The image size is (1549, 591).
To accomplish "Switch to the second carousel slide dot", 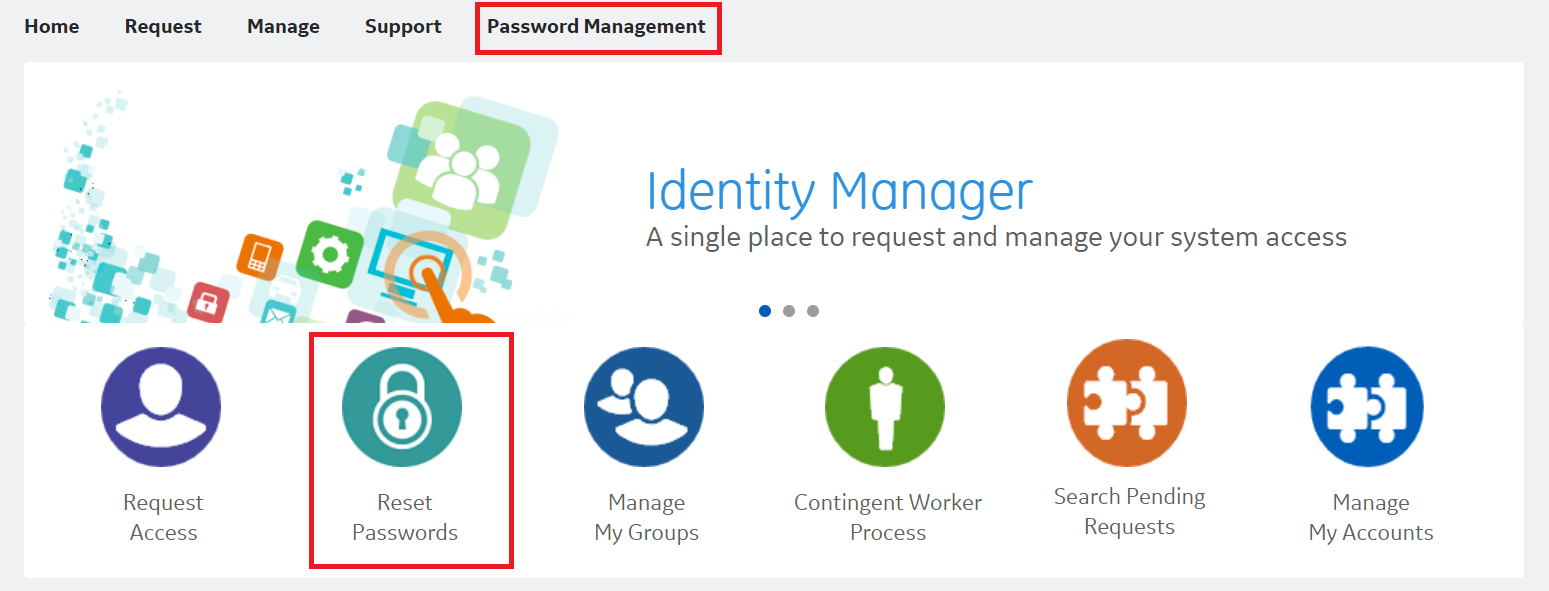I will point(789,311).
